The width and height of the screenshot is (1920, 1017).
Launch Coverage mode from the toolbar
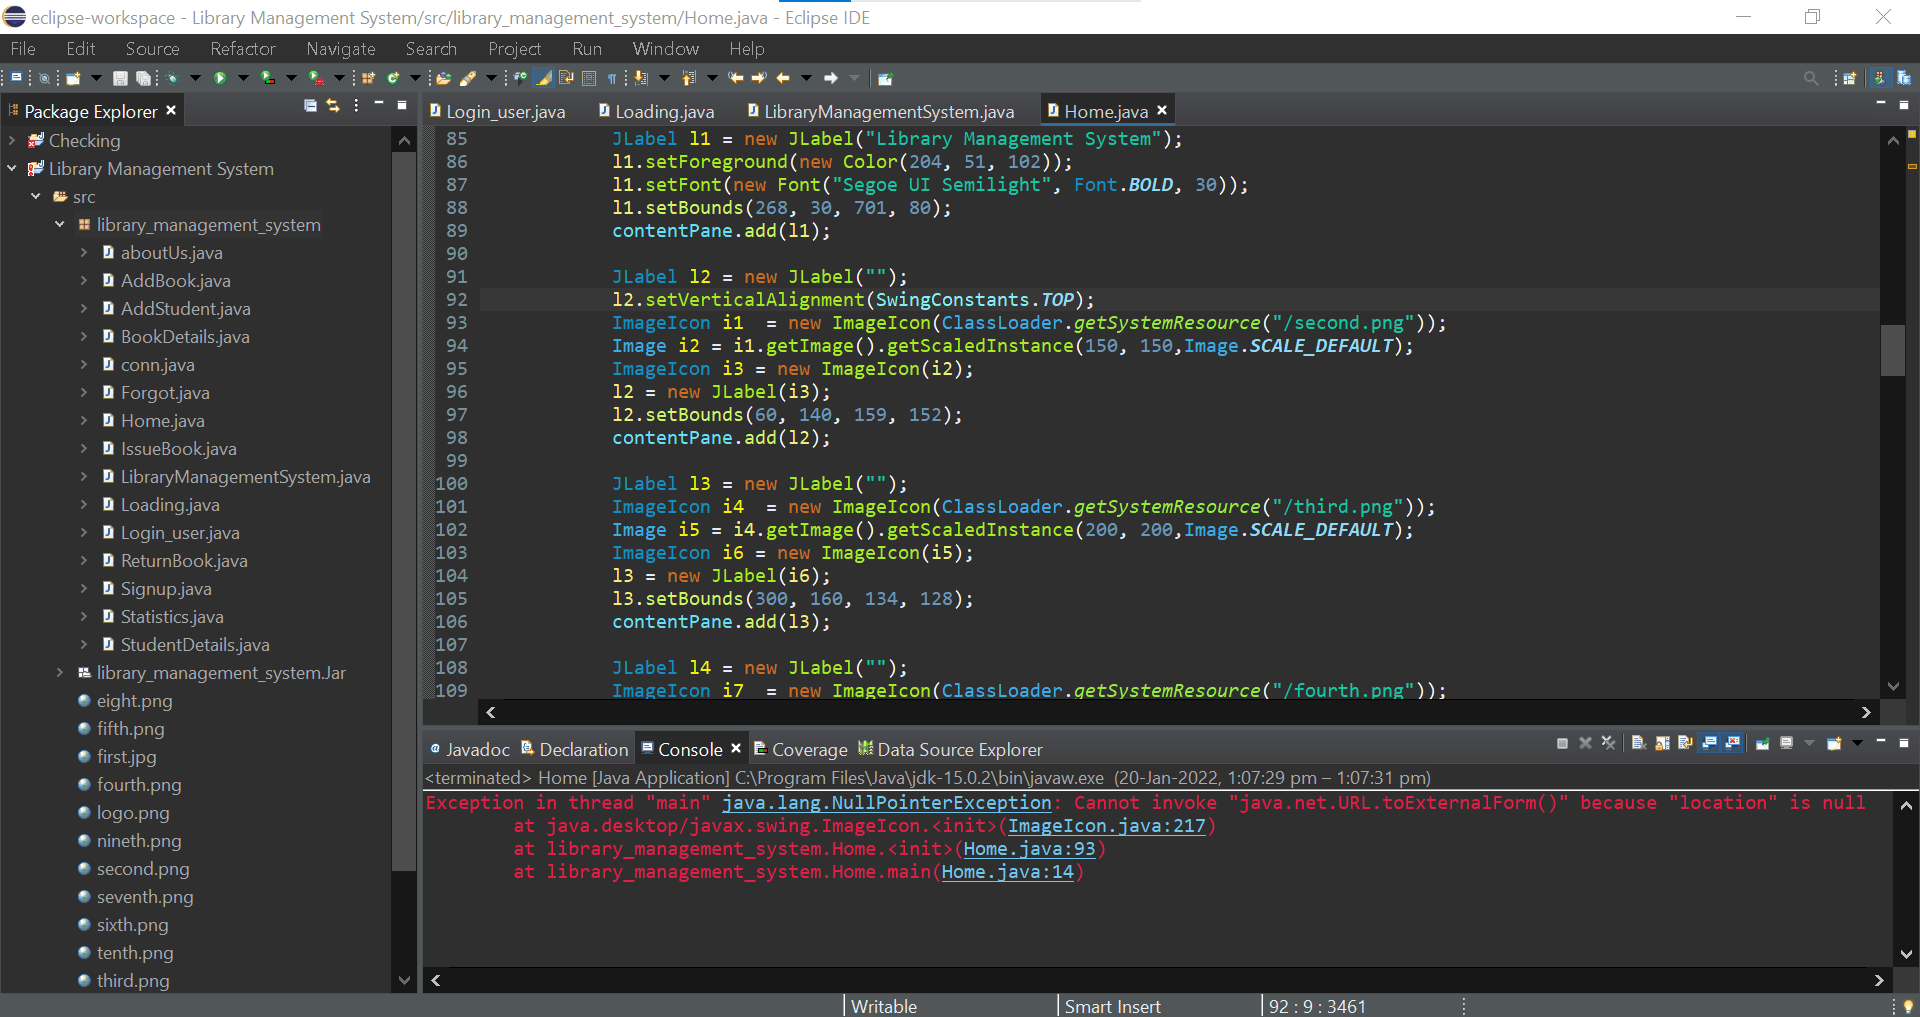[267, 78]
